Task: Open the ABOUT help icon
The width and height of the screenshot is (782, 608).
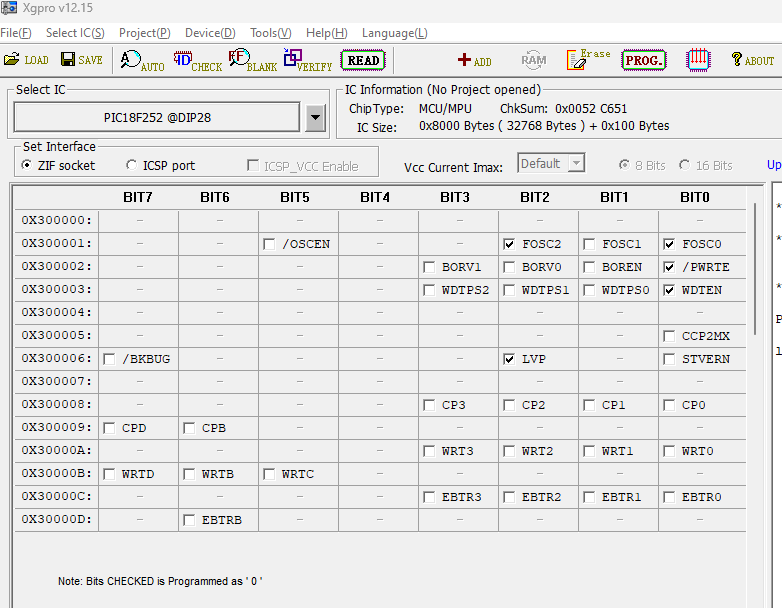Action: click(752, 60)
